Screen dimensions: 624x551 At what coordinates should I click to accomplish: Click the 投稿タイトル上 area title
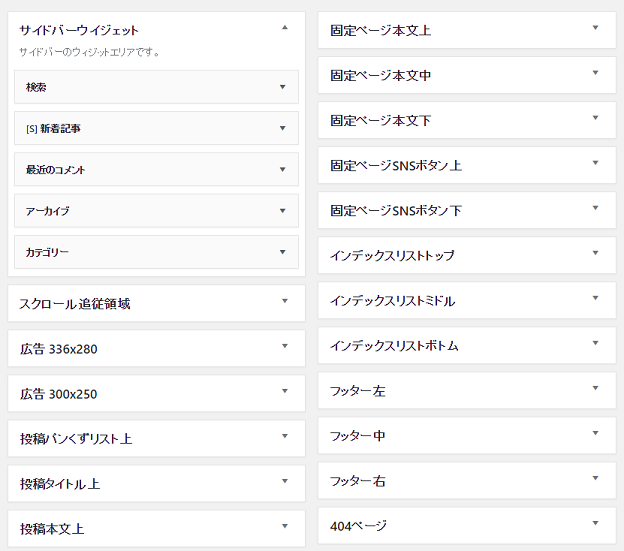60,484
